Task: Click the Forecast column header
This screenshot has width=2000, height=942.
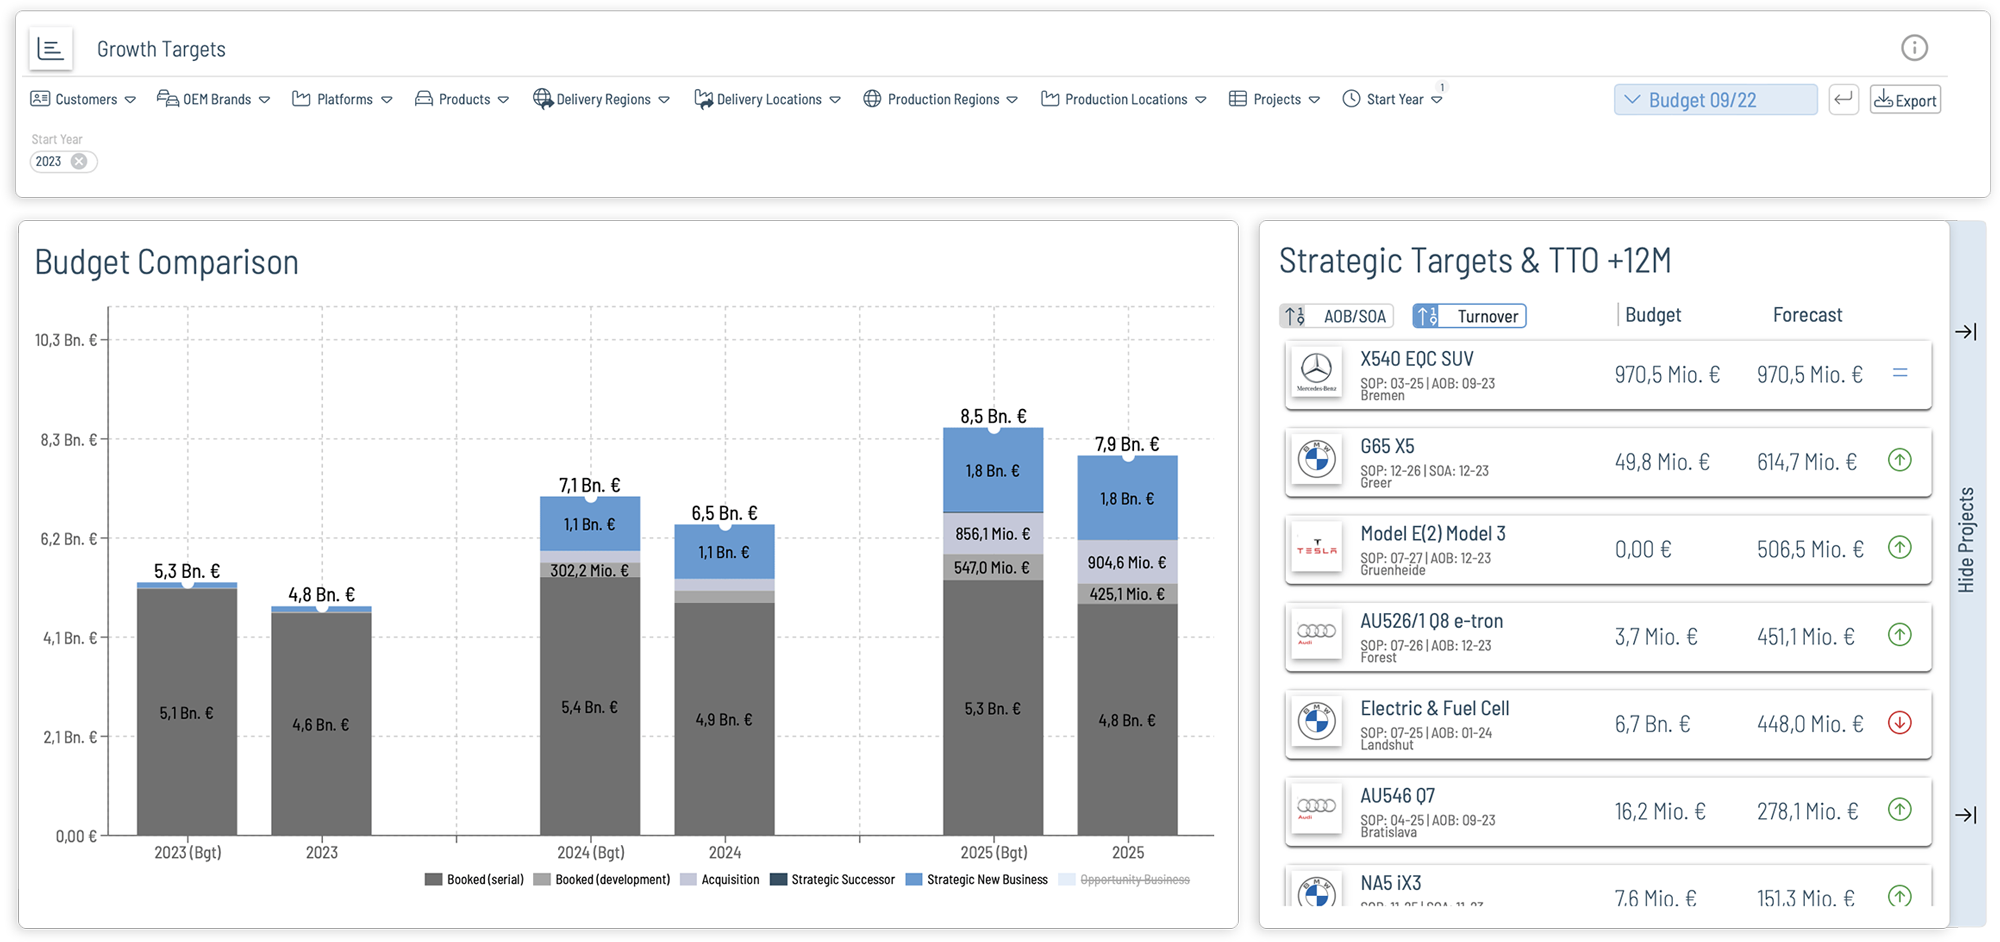Action: 1807,315
